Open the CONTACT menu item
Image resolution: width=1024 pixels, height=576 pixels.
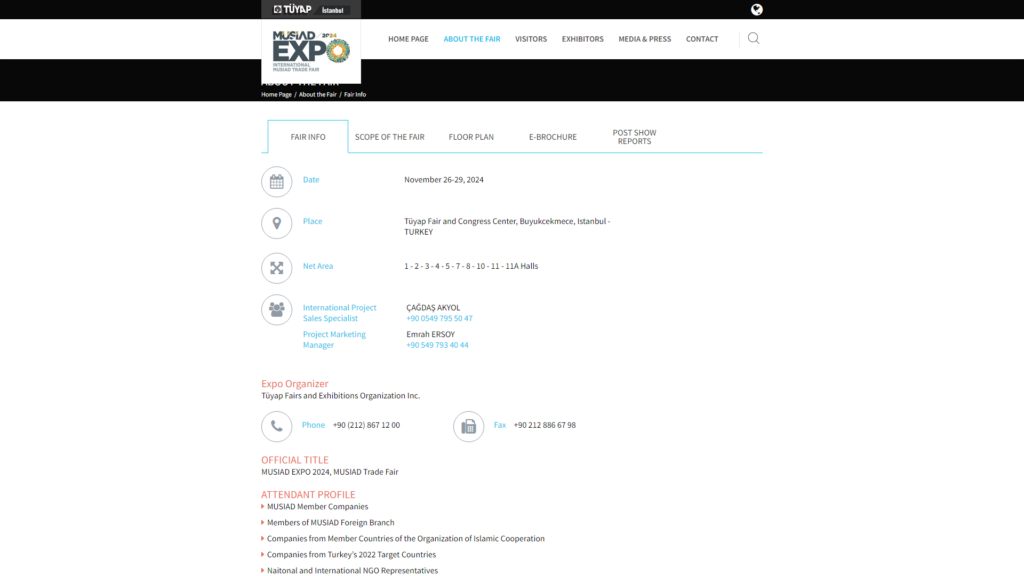click(x=702, y=39)
